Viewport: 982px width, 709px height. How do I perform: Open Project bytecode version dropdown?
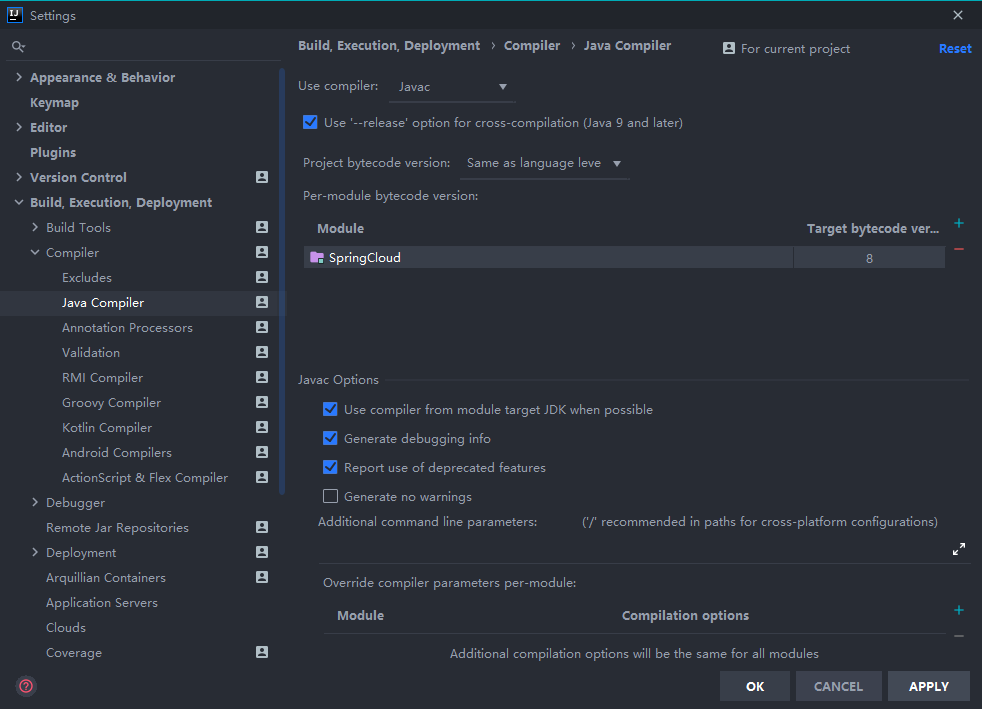tap(543, 163)
